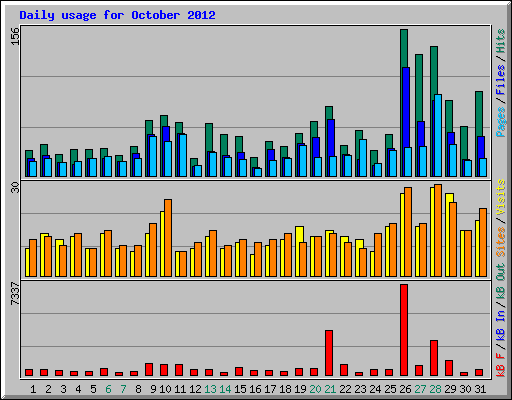Click the 30 value on the middle axis
512x400 pixels.
point(15,187)
